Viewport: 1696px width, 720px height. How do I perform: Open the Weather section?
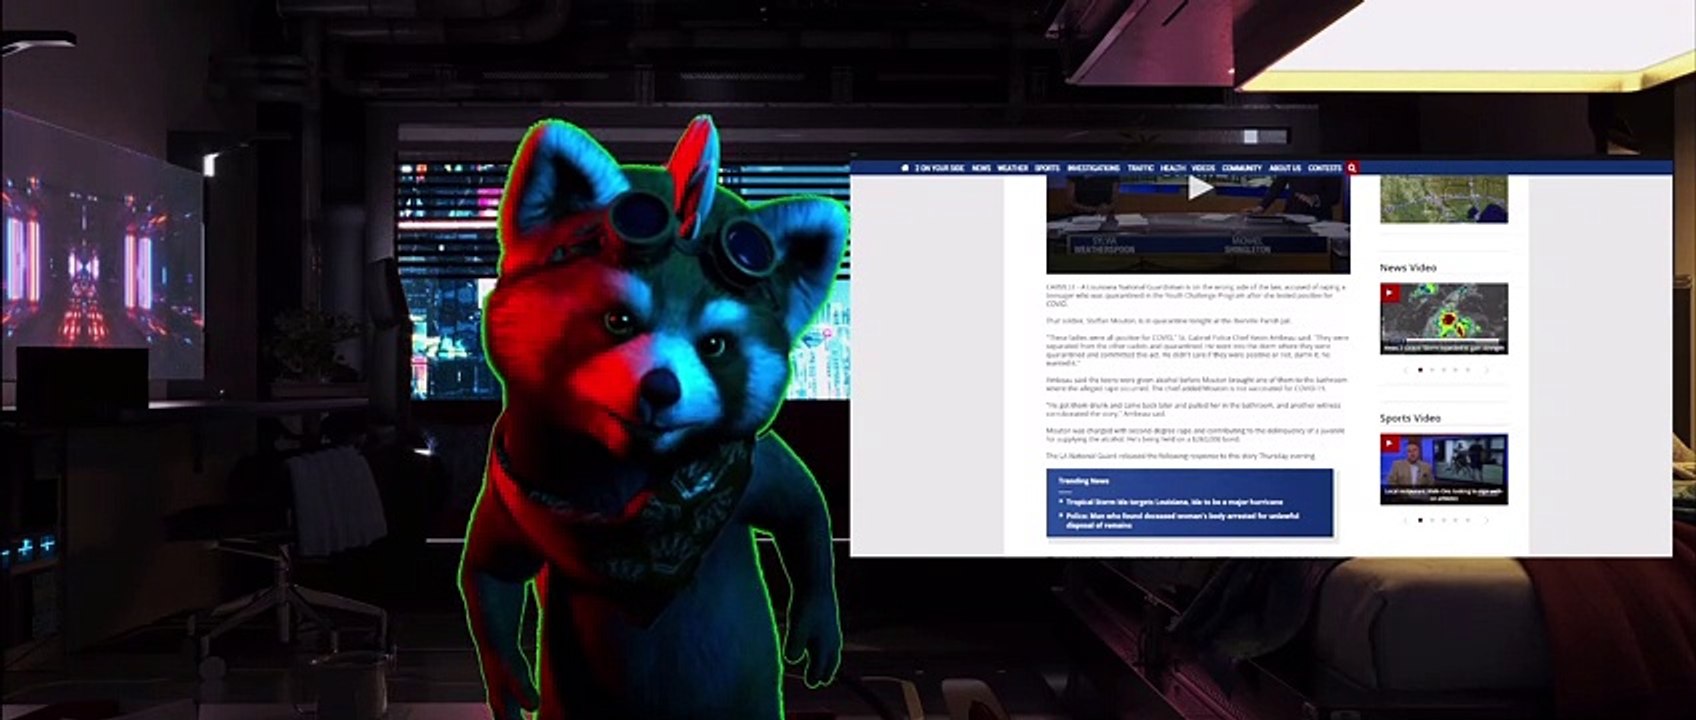coord(1012,168)
